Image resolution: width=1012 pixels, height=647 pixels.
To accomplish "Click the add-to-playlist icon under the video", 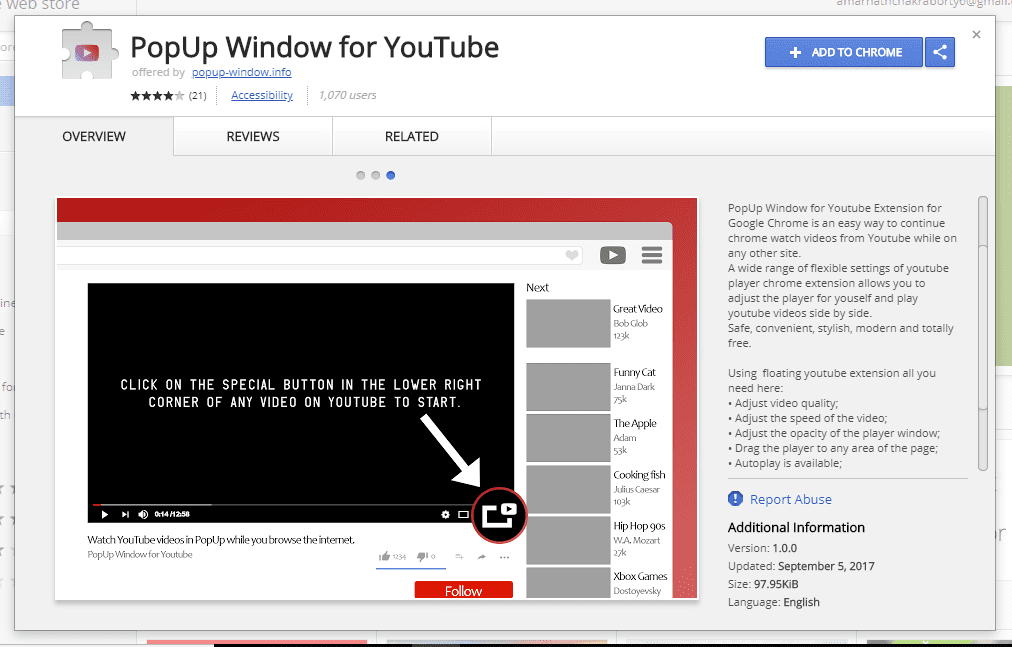I will point(459,557).
